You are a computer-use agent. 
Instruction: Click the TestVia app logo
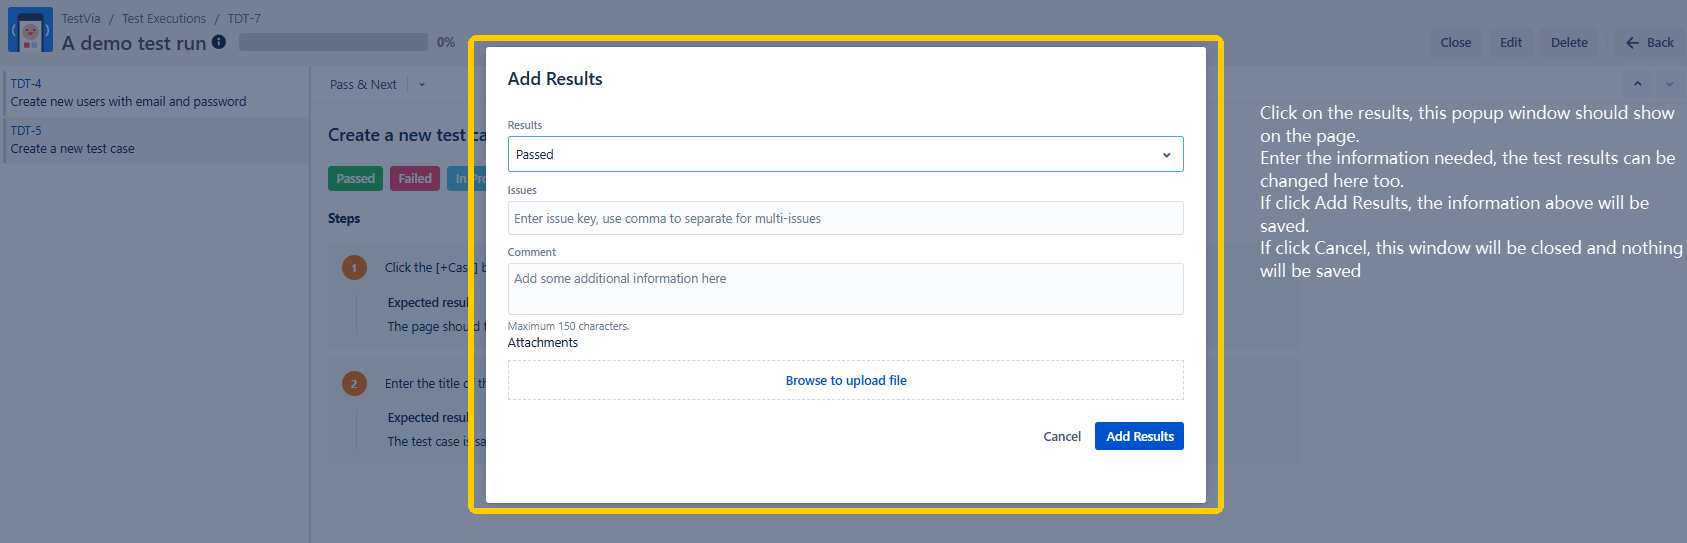pyautogui.click(x=30, y=31)
